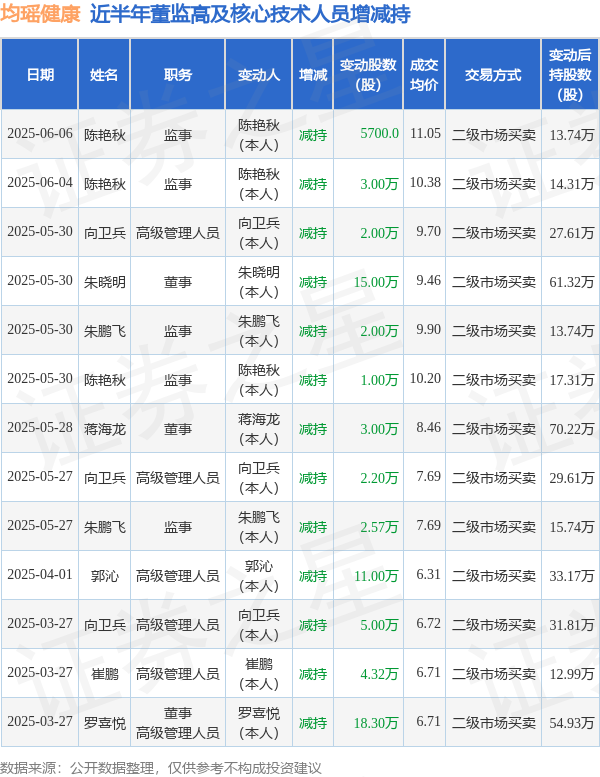Click the average price 9.90

(429, 330)
